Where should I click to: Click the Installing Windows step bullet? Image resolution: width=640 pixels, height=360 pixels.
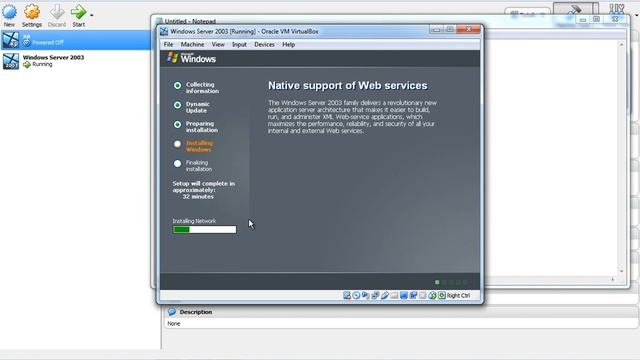(177, 144)
